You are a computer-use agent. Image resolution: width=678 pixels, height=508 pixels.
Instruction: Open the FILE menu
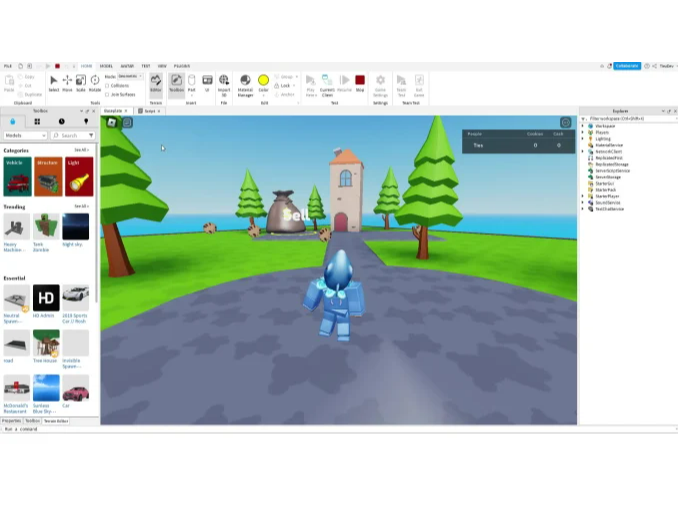[x=8, y=66]
